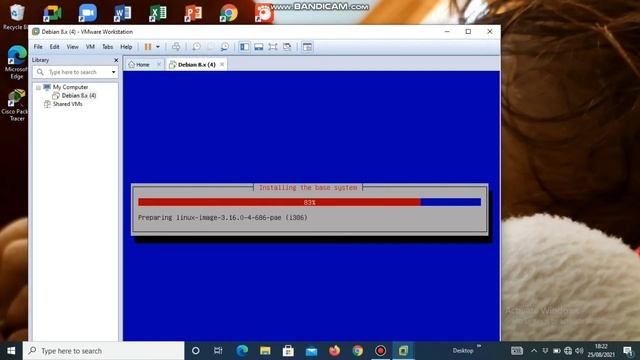
Task: Click the 83% installation progress bar
Action: click(x=309, y=202)
